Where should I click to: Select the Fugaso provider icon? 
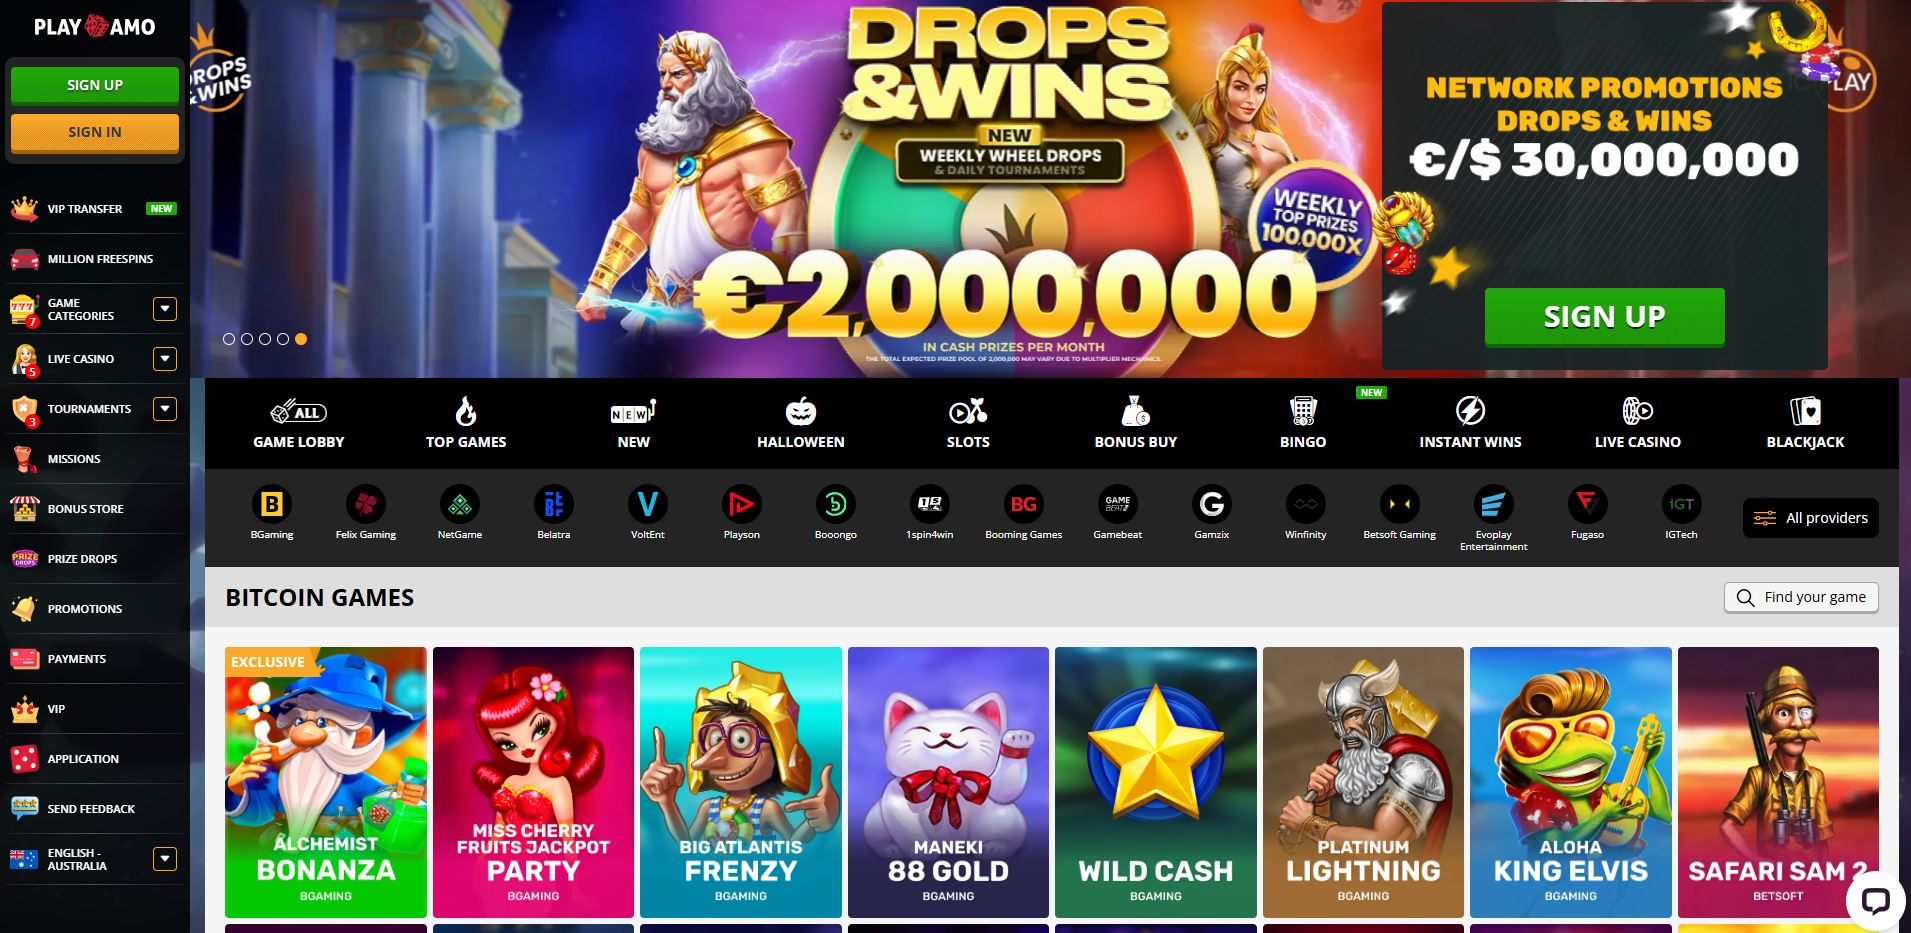point(1587,505)
